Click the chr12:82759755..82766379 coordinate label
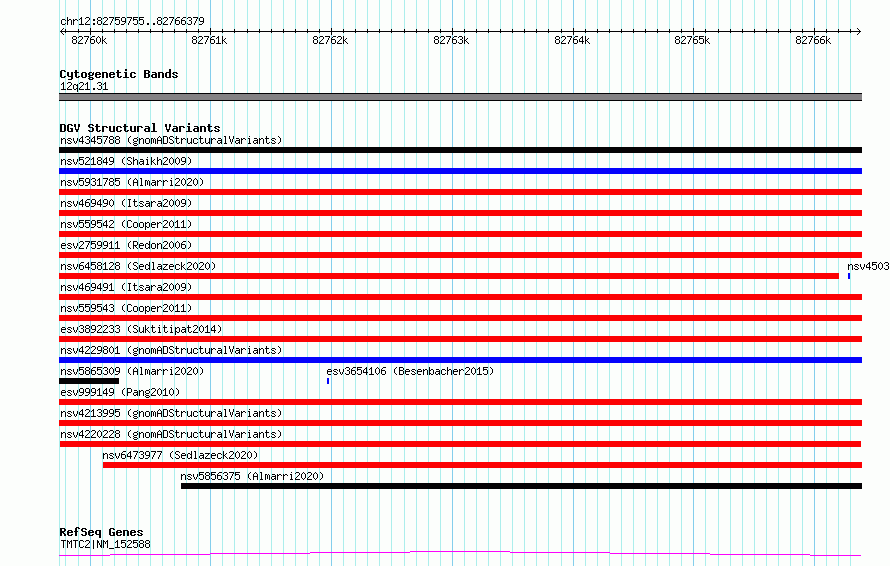This screenshot has width=890, height=566. 132,21
